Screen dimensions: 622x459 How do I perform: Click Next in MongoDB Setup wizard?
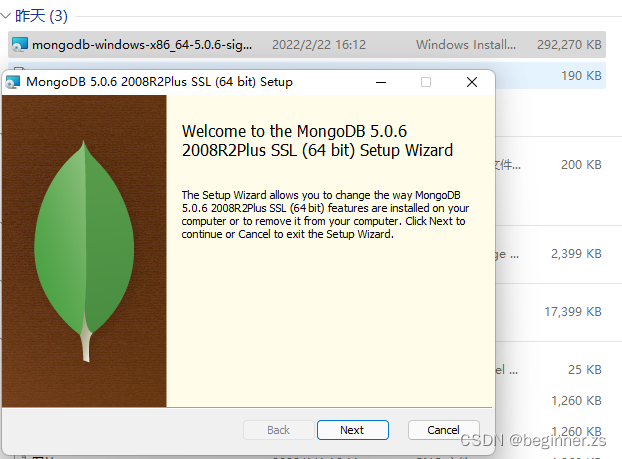(x=353, y=430)
